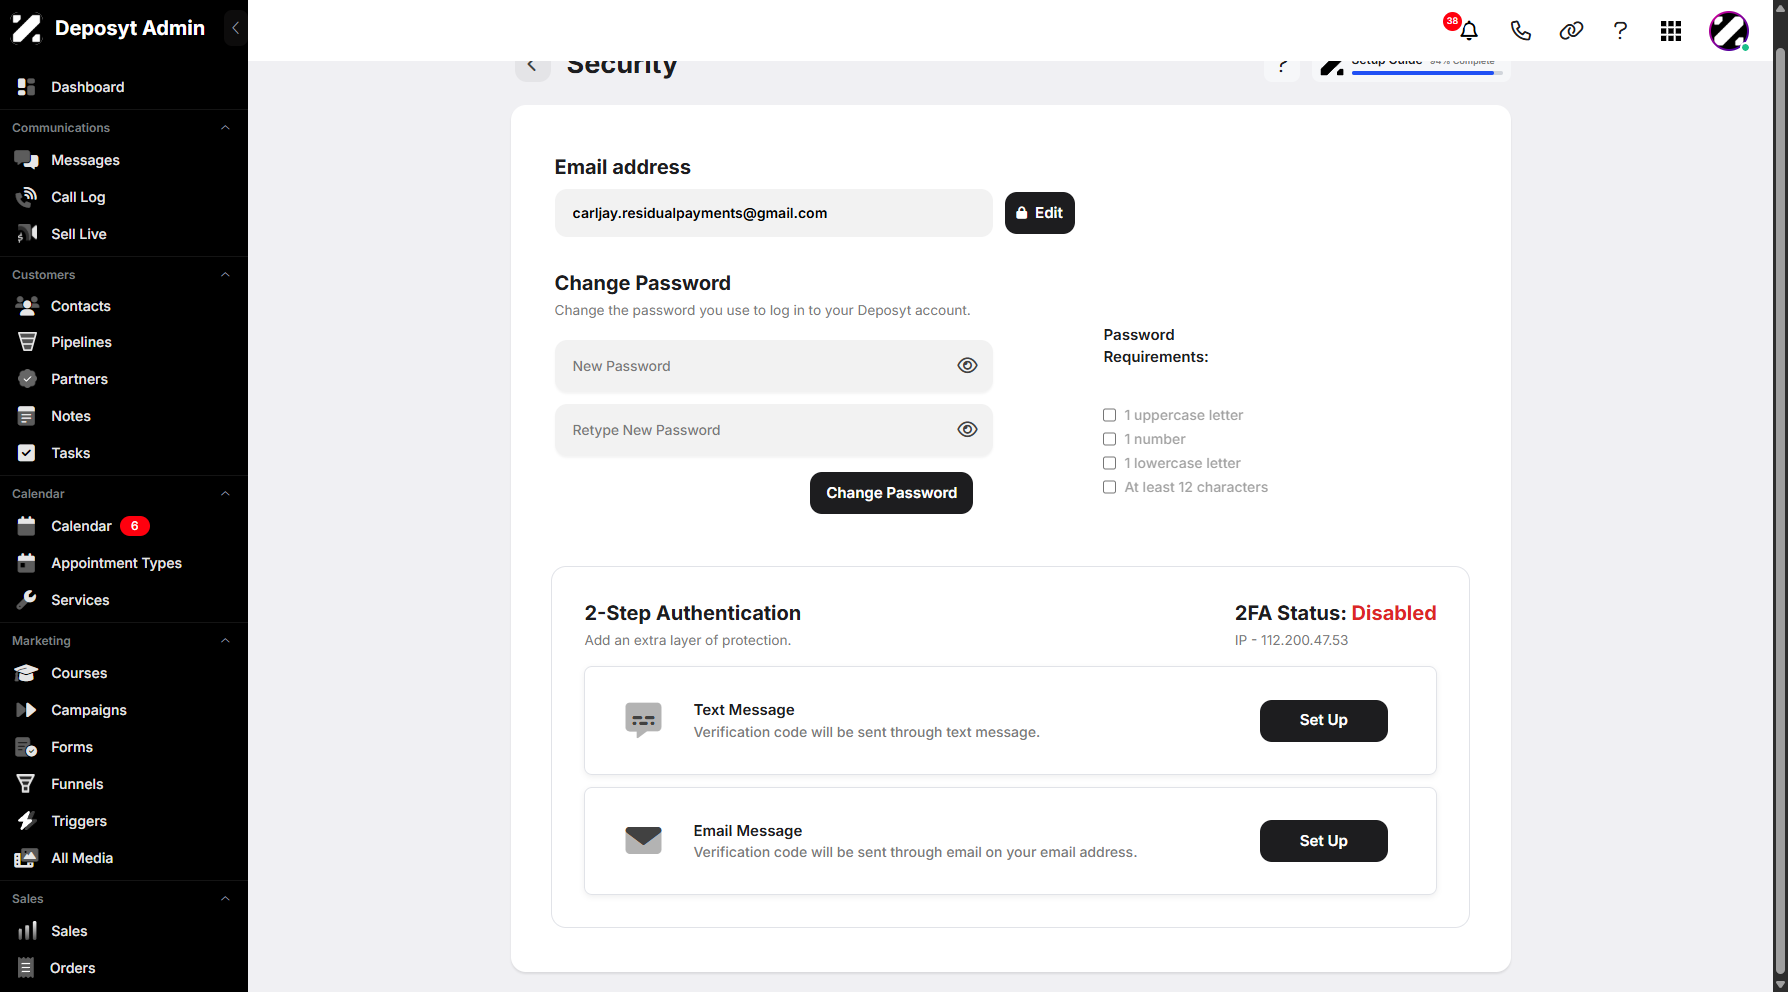
Task: Collapse the Communications section
Action: [225, 128]
